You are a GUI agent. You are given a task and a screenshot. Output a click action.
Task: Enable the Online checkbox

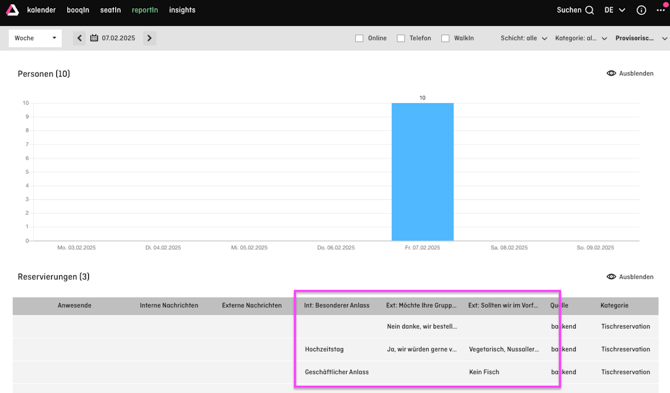359,38
